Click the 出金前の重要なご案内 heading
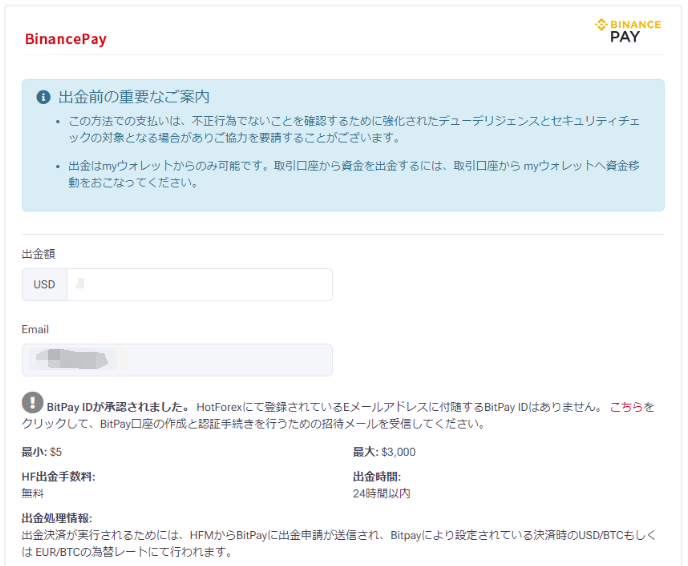The image size is (688, 566). 134,97
